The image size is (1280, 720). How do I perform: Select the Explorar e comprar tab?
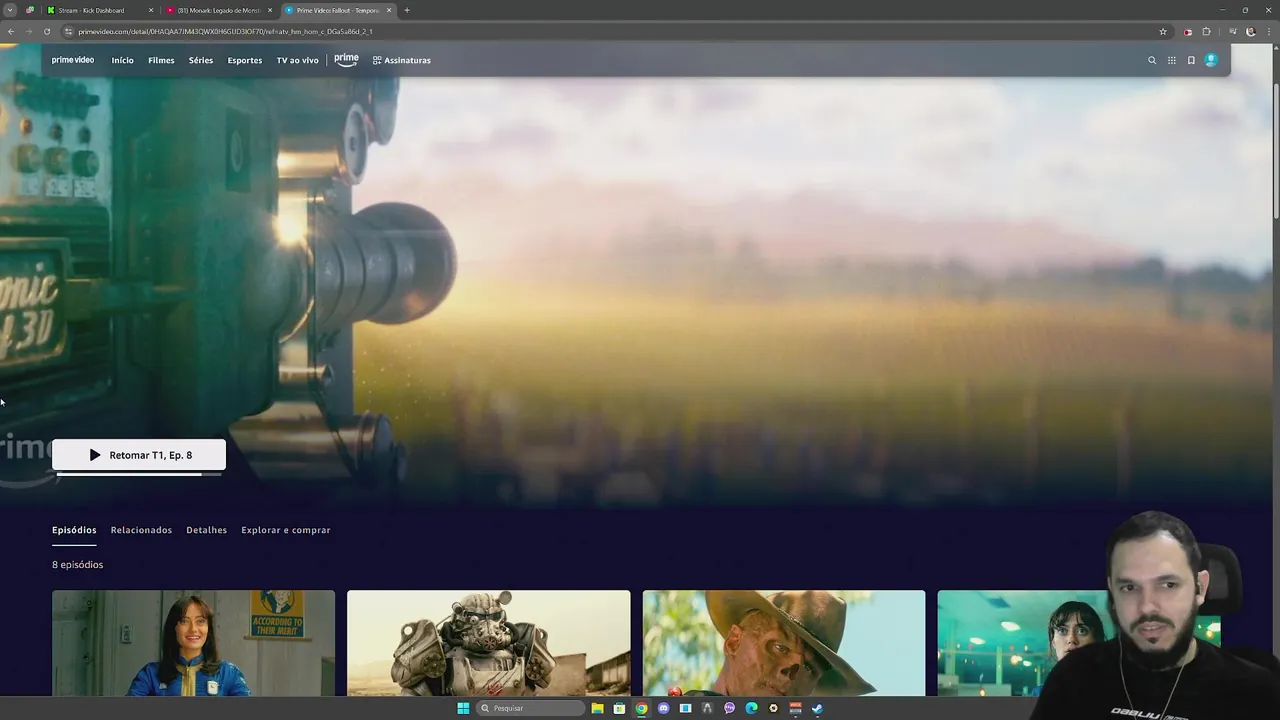click(x=286, y=530)
